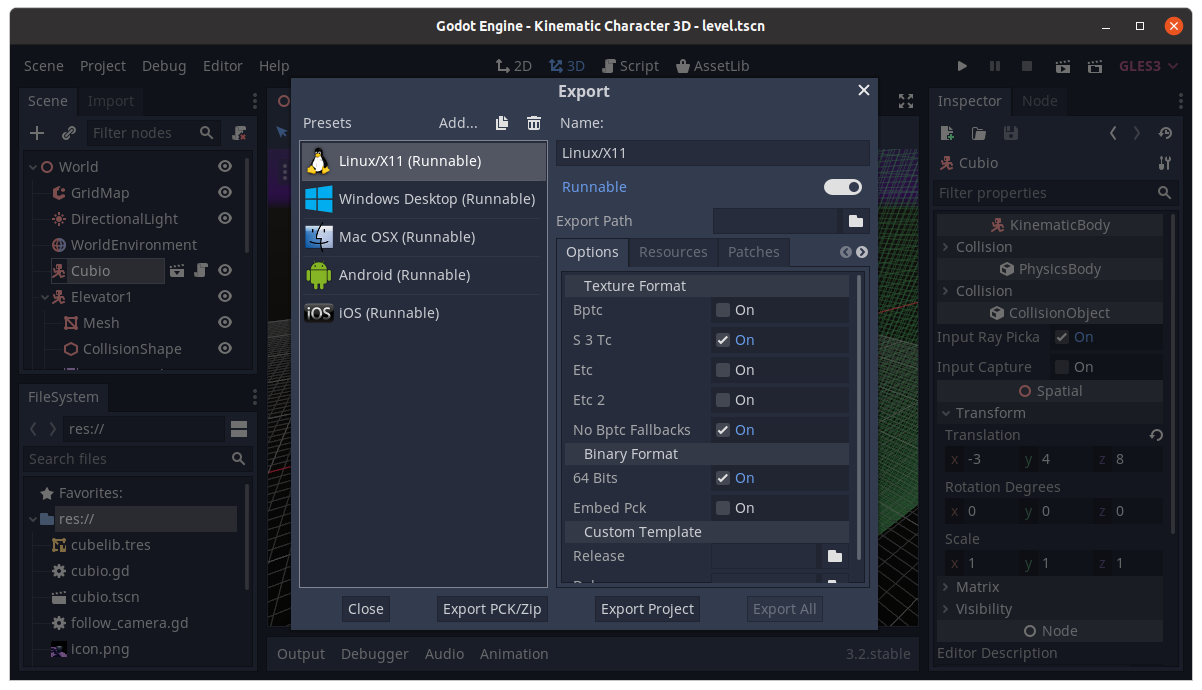
Task: Duplicate the selected export preset icon
Action: tap(502, 123)
